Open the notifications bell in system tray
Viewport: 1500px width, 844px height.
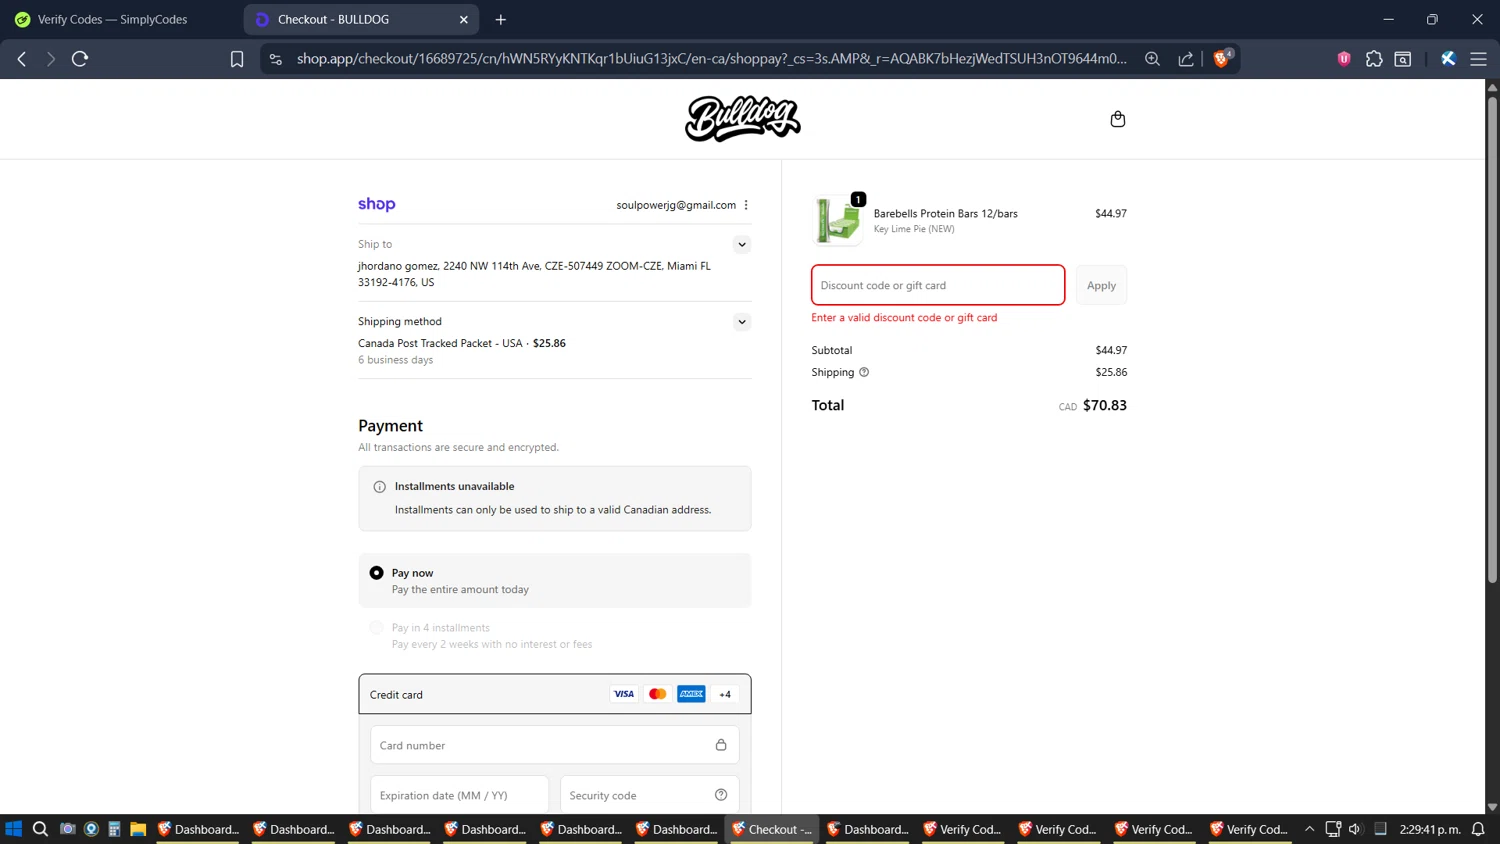1478,829
